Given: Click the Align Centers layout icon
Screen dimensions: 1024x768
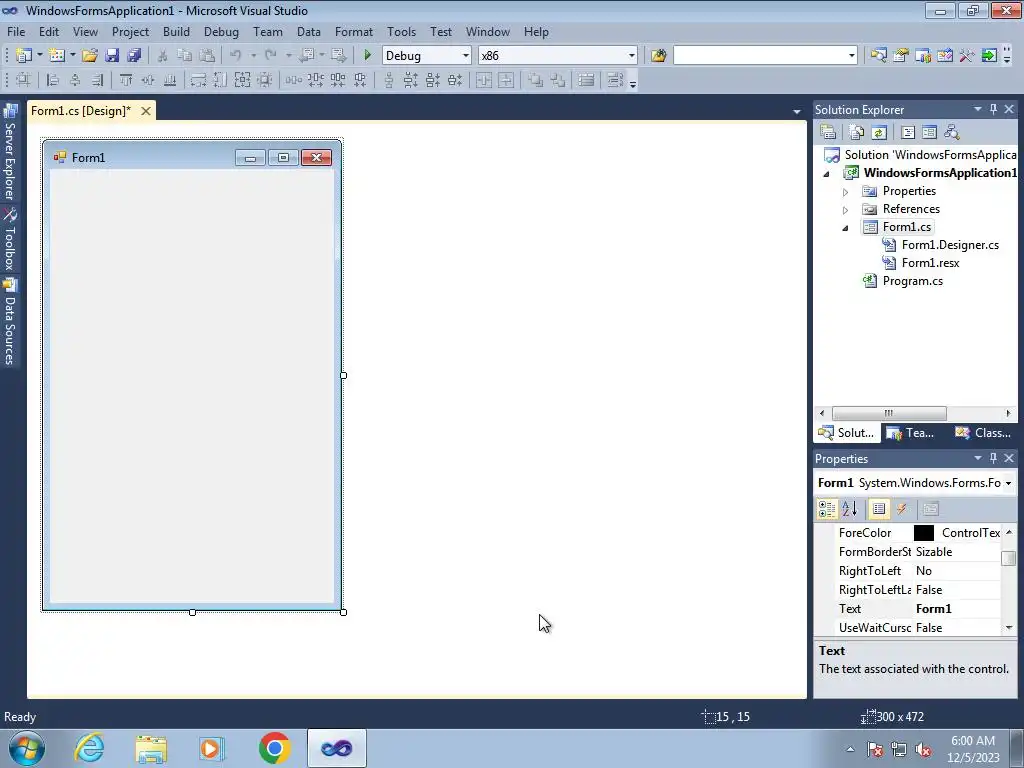Looking at the screenshot, I should [x=75, y=80].
